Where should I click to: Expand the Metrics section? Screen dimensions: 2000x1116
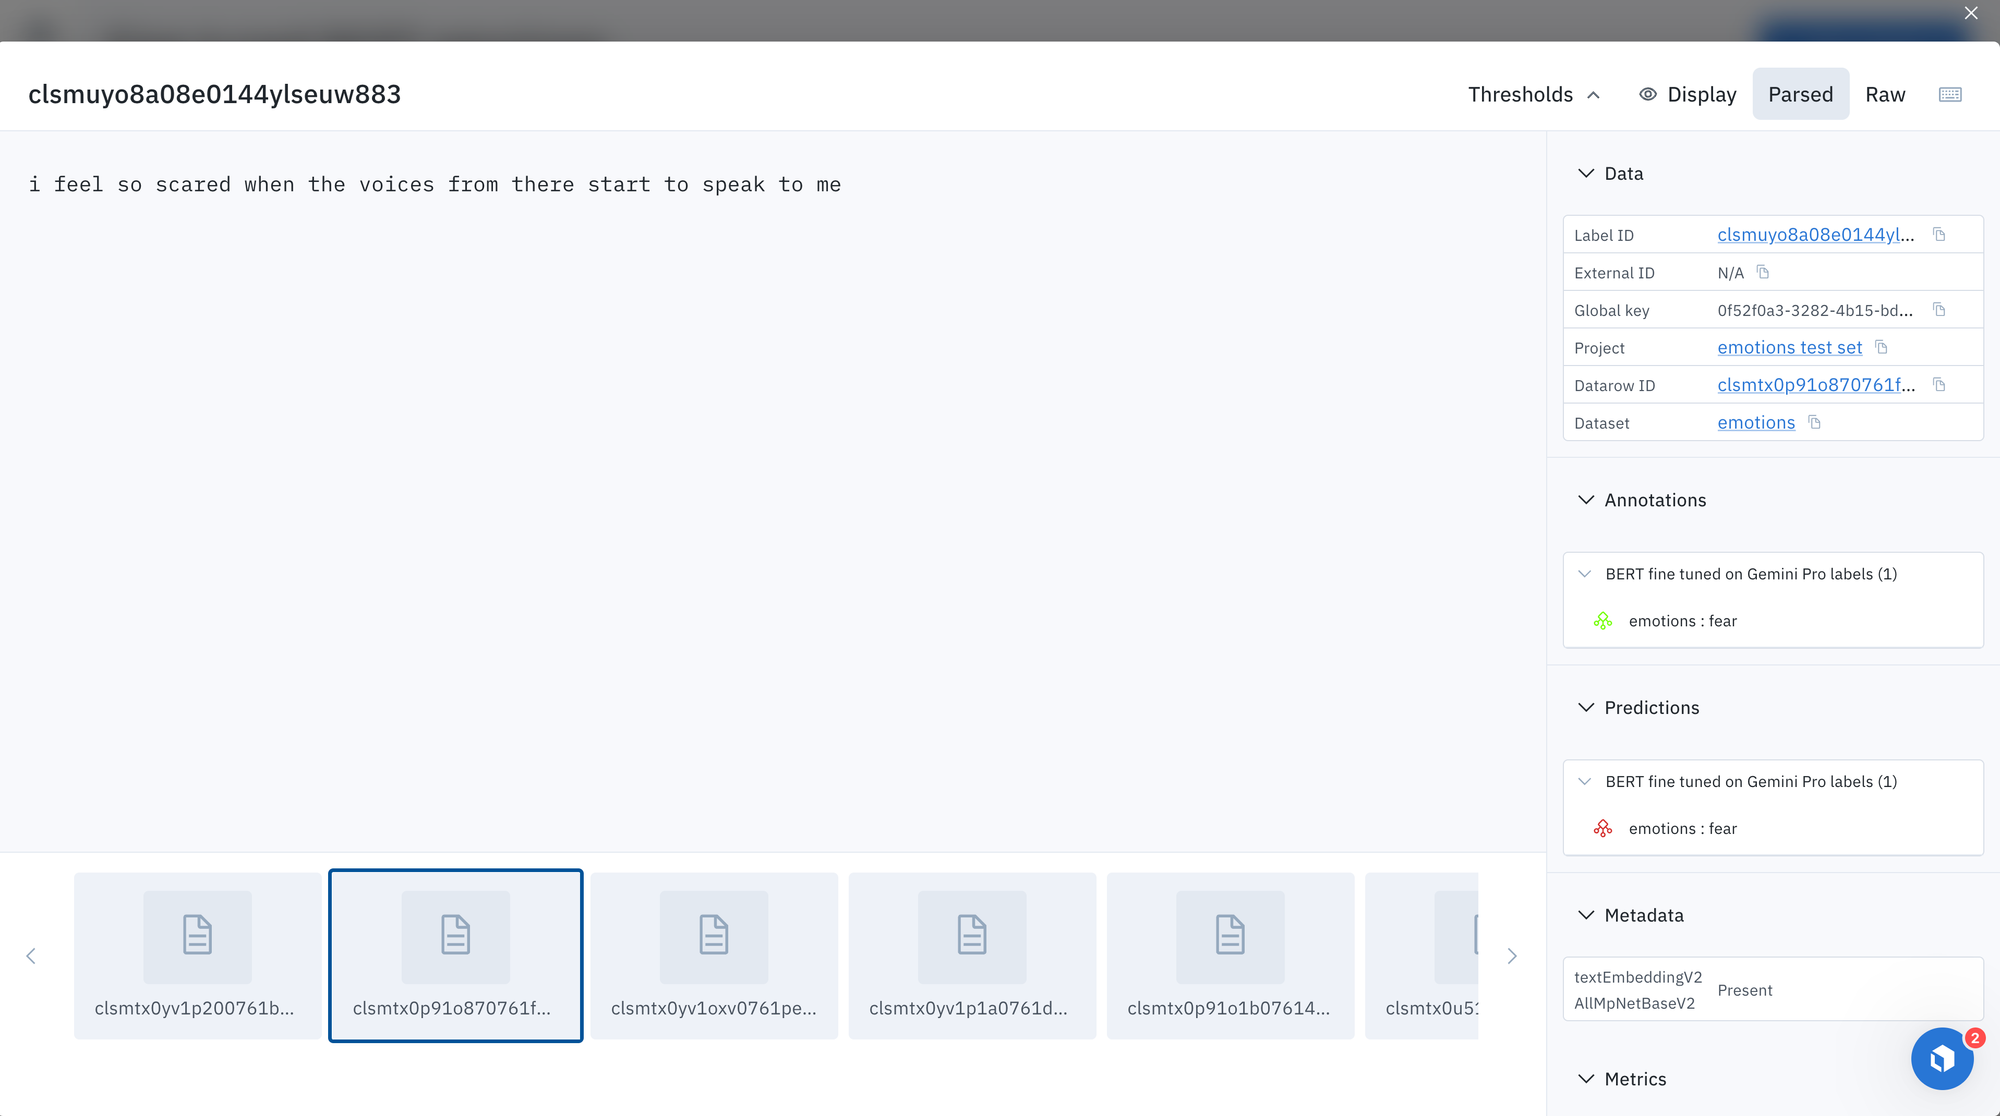1586,1079
